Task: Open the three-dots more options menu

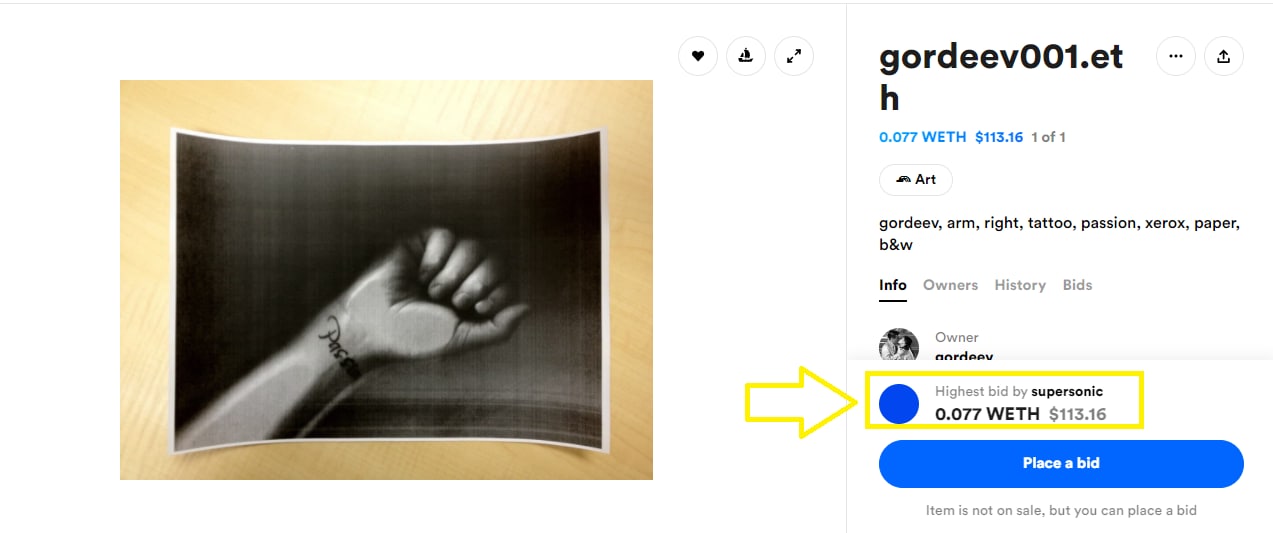Action: 1175,56
